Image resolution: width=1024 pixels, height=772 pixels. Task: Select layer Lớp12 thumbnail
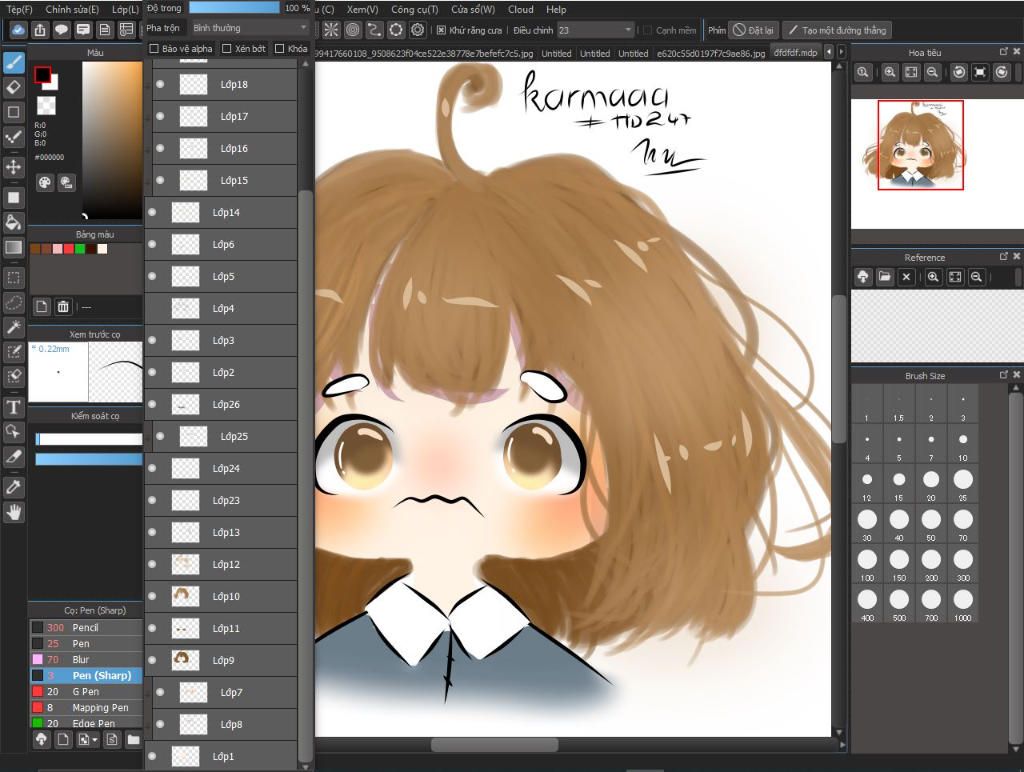tap(185, 564)
